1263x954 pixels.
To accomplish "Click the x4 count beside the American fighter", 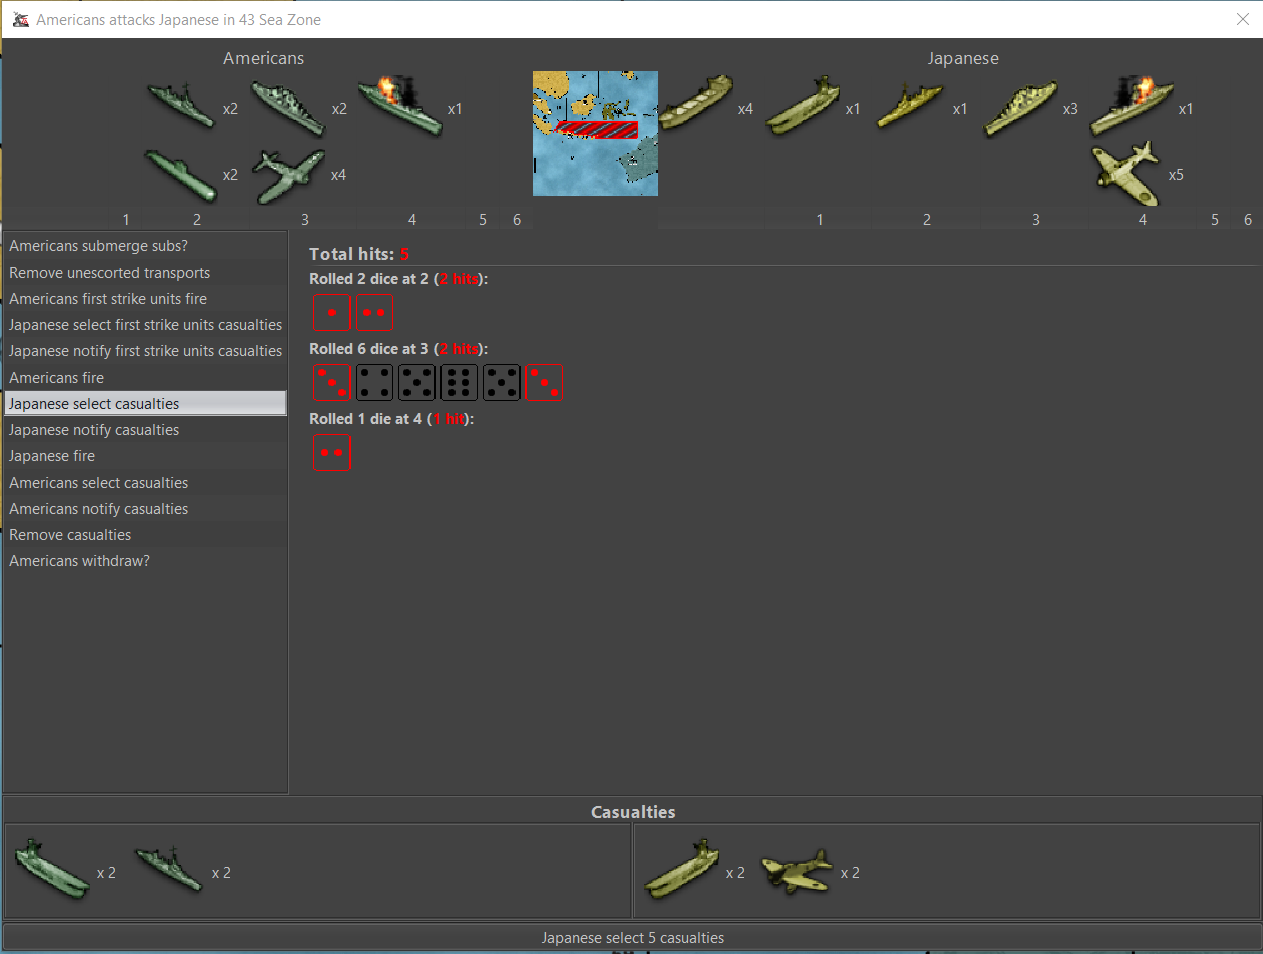I will 338,175.
